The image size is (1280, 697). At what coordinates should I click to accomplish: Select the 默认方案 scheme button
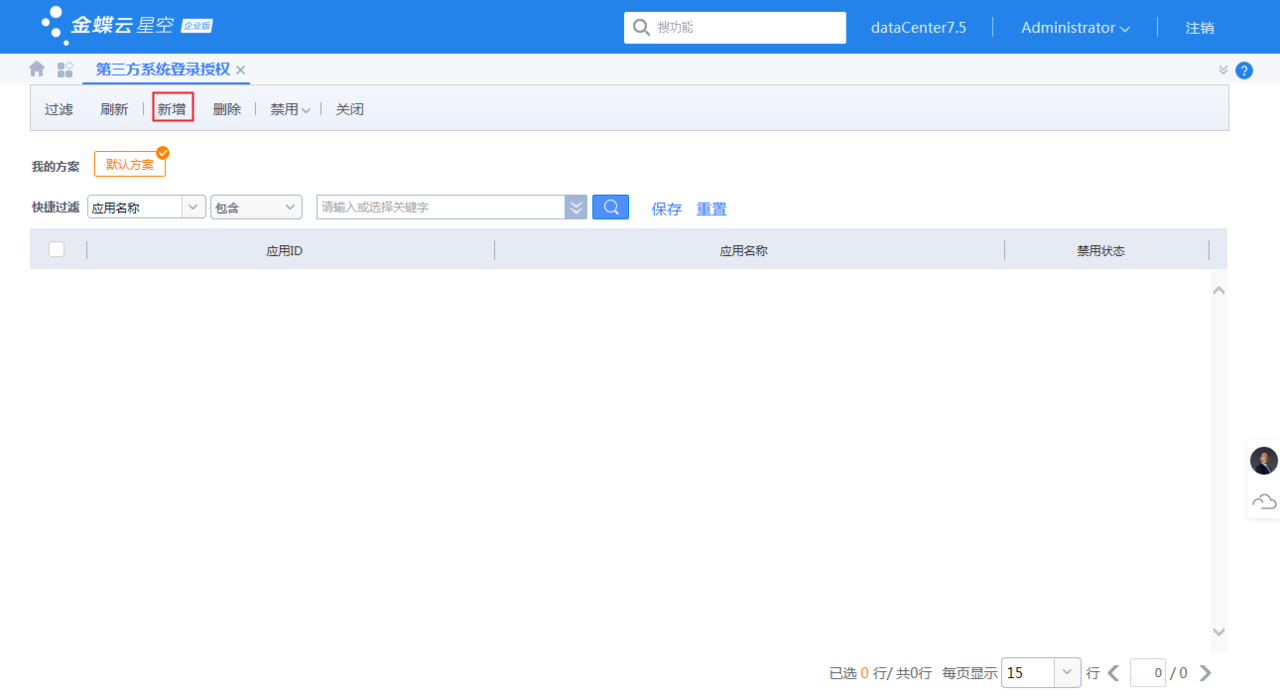click(x=130, y=164)
